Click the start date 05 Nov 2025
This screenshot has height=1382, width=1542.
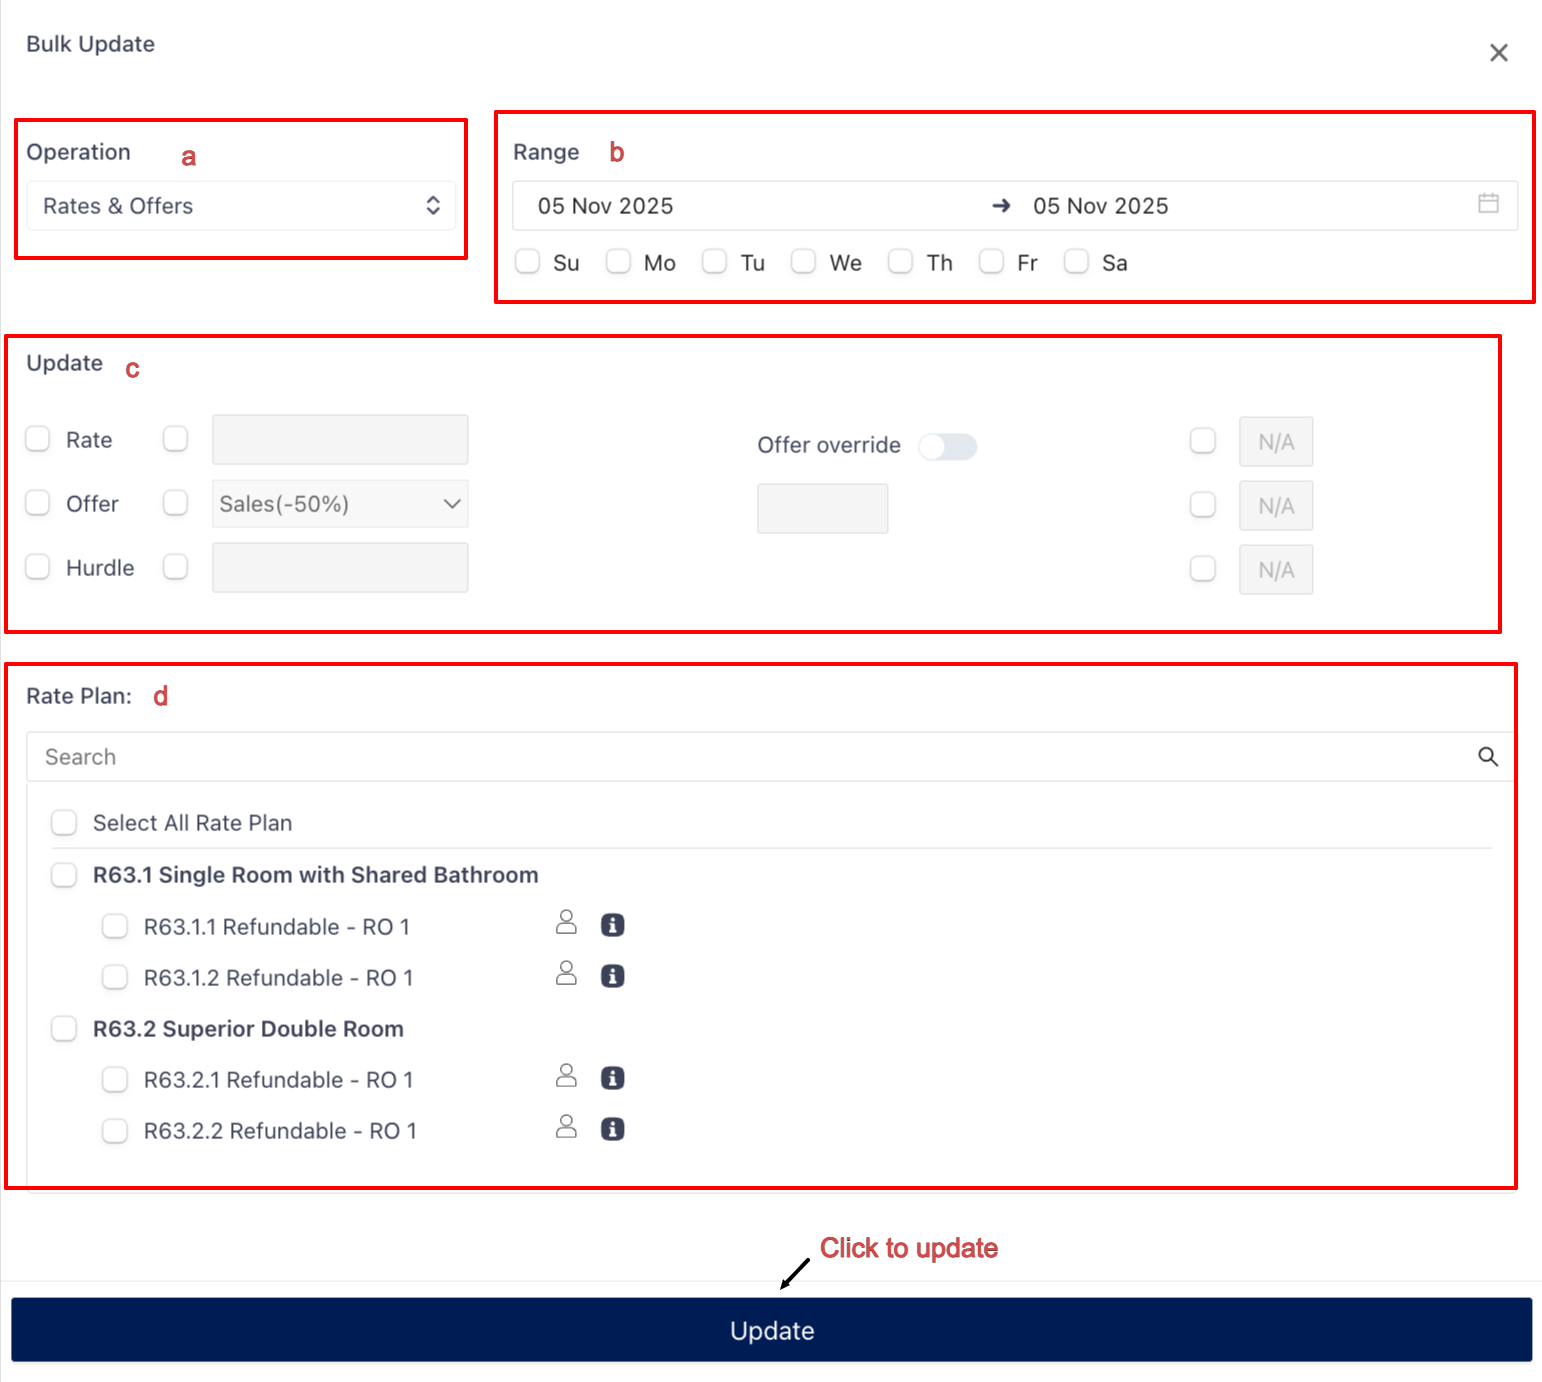click(x=606, y=206)
